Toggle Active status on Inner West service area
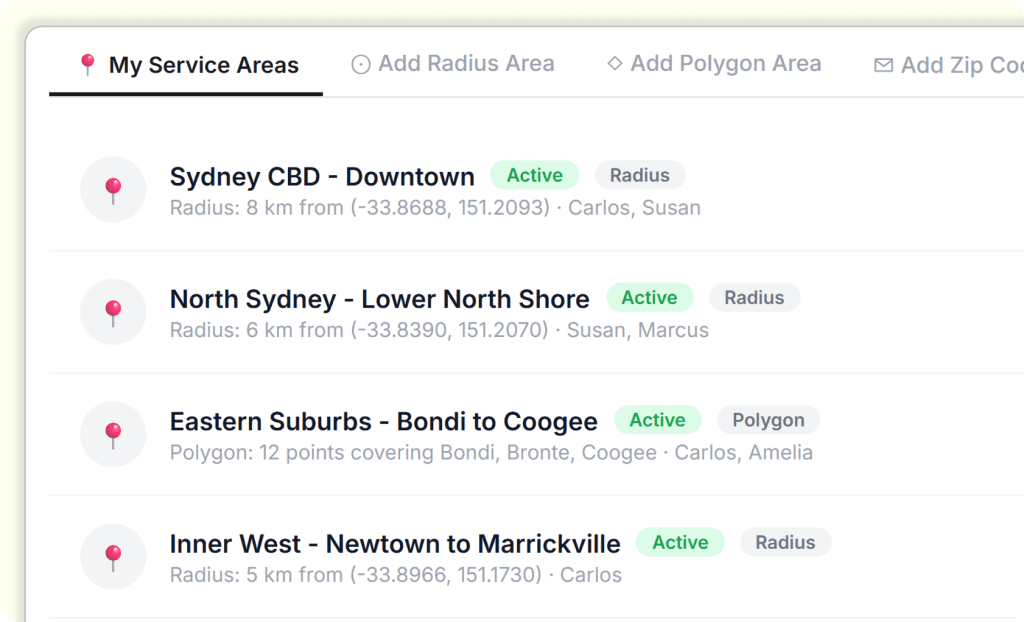This screenshot has height=622, width=1024. [680, 542]
